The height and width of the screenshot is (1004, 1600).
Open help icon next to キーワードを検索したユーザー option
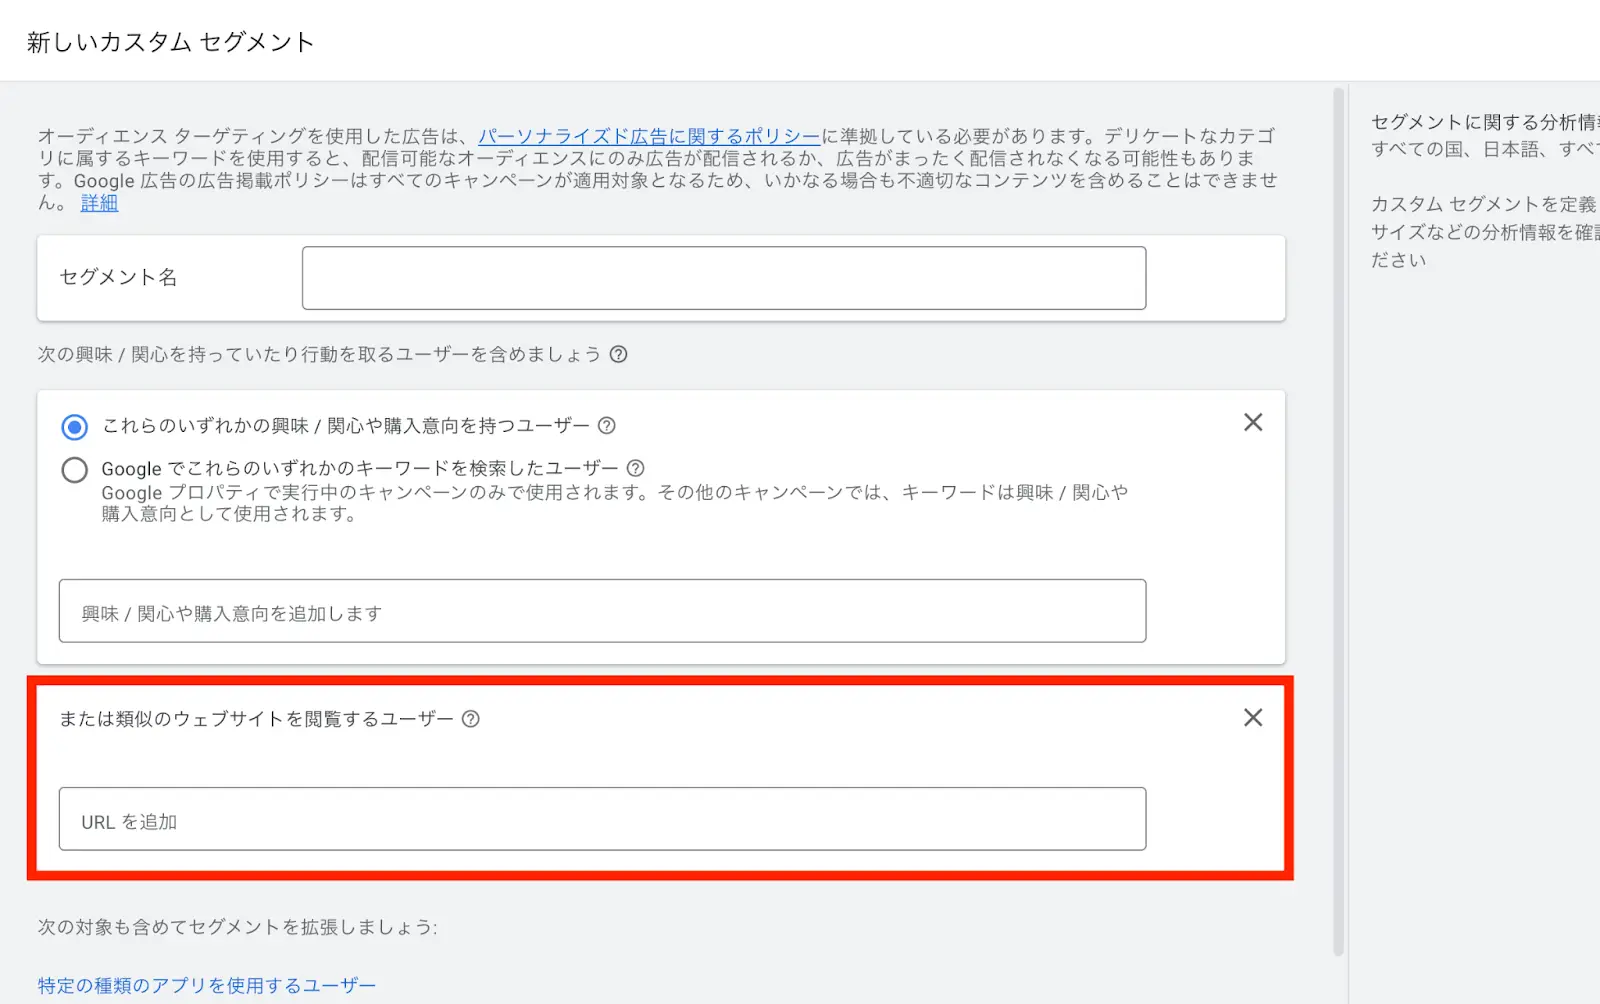click(x=635, y=468)
